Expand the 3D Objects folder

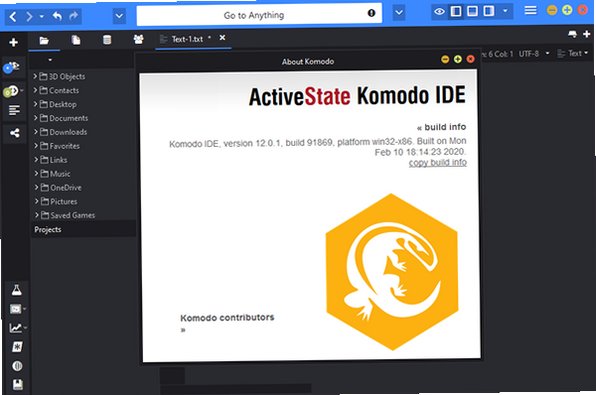[x=35, y=76]
